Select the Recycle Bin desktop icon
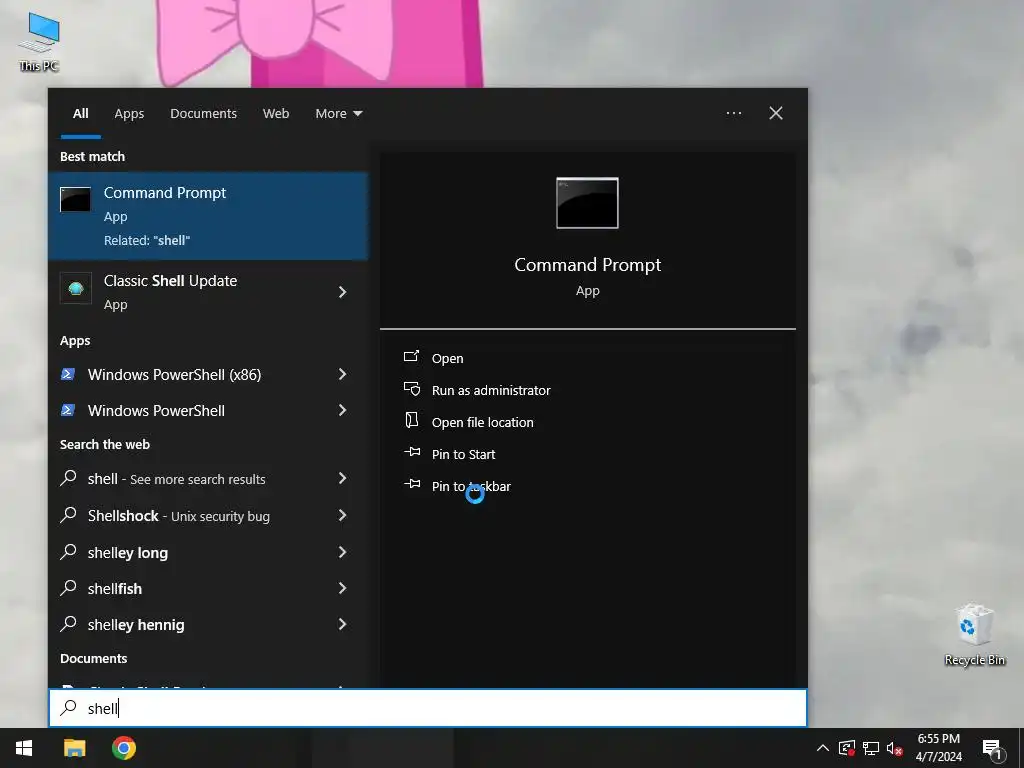 coord(974,635)
